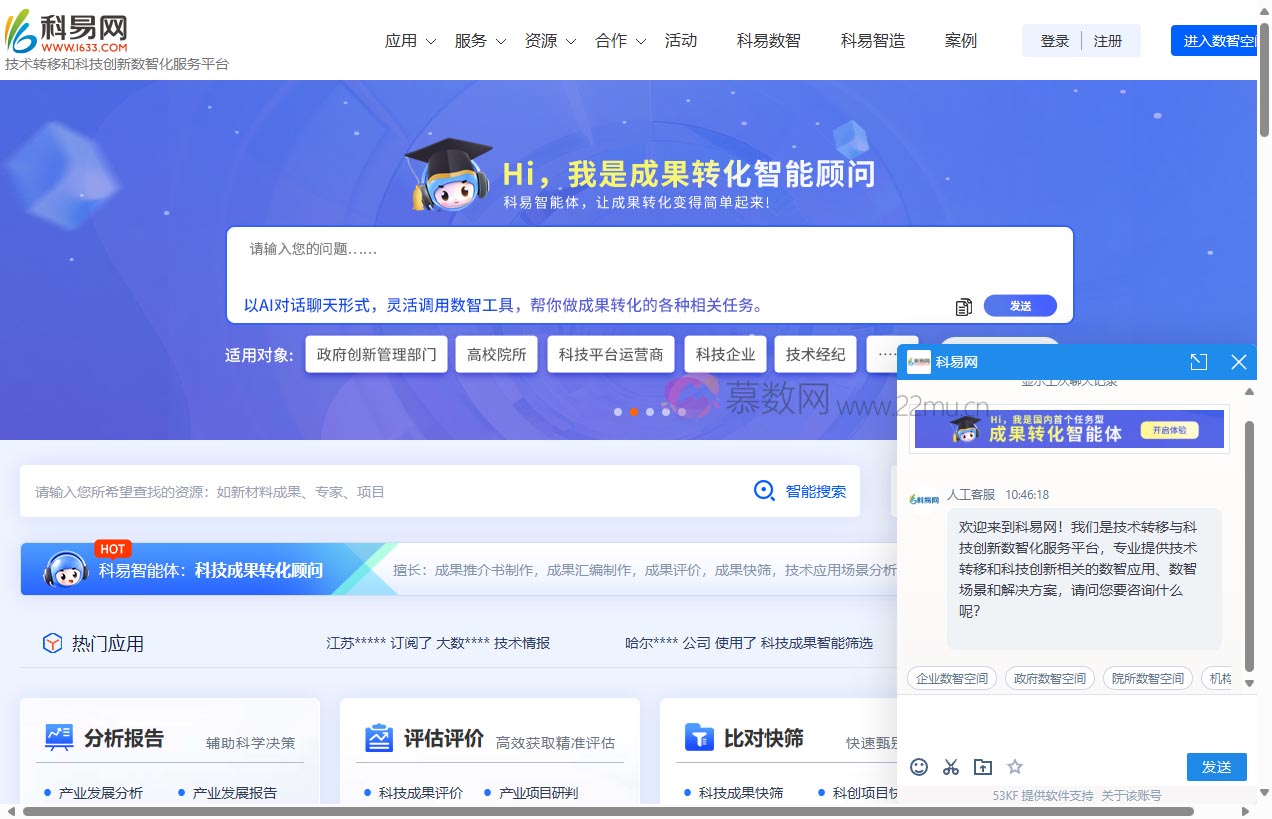Click the document icon next to 发送 in AI question box
The height and width of the screenshot is (819, 1272).
(x=962, y=306)
